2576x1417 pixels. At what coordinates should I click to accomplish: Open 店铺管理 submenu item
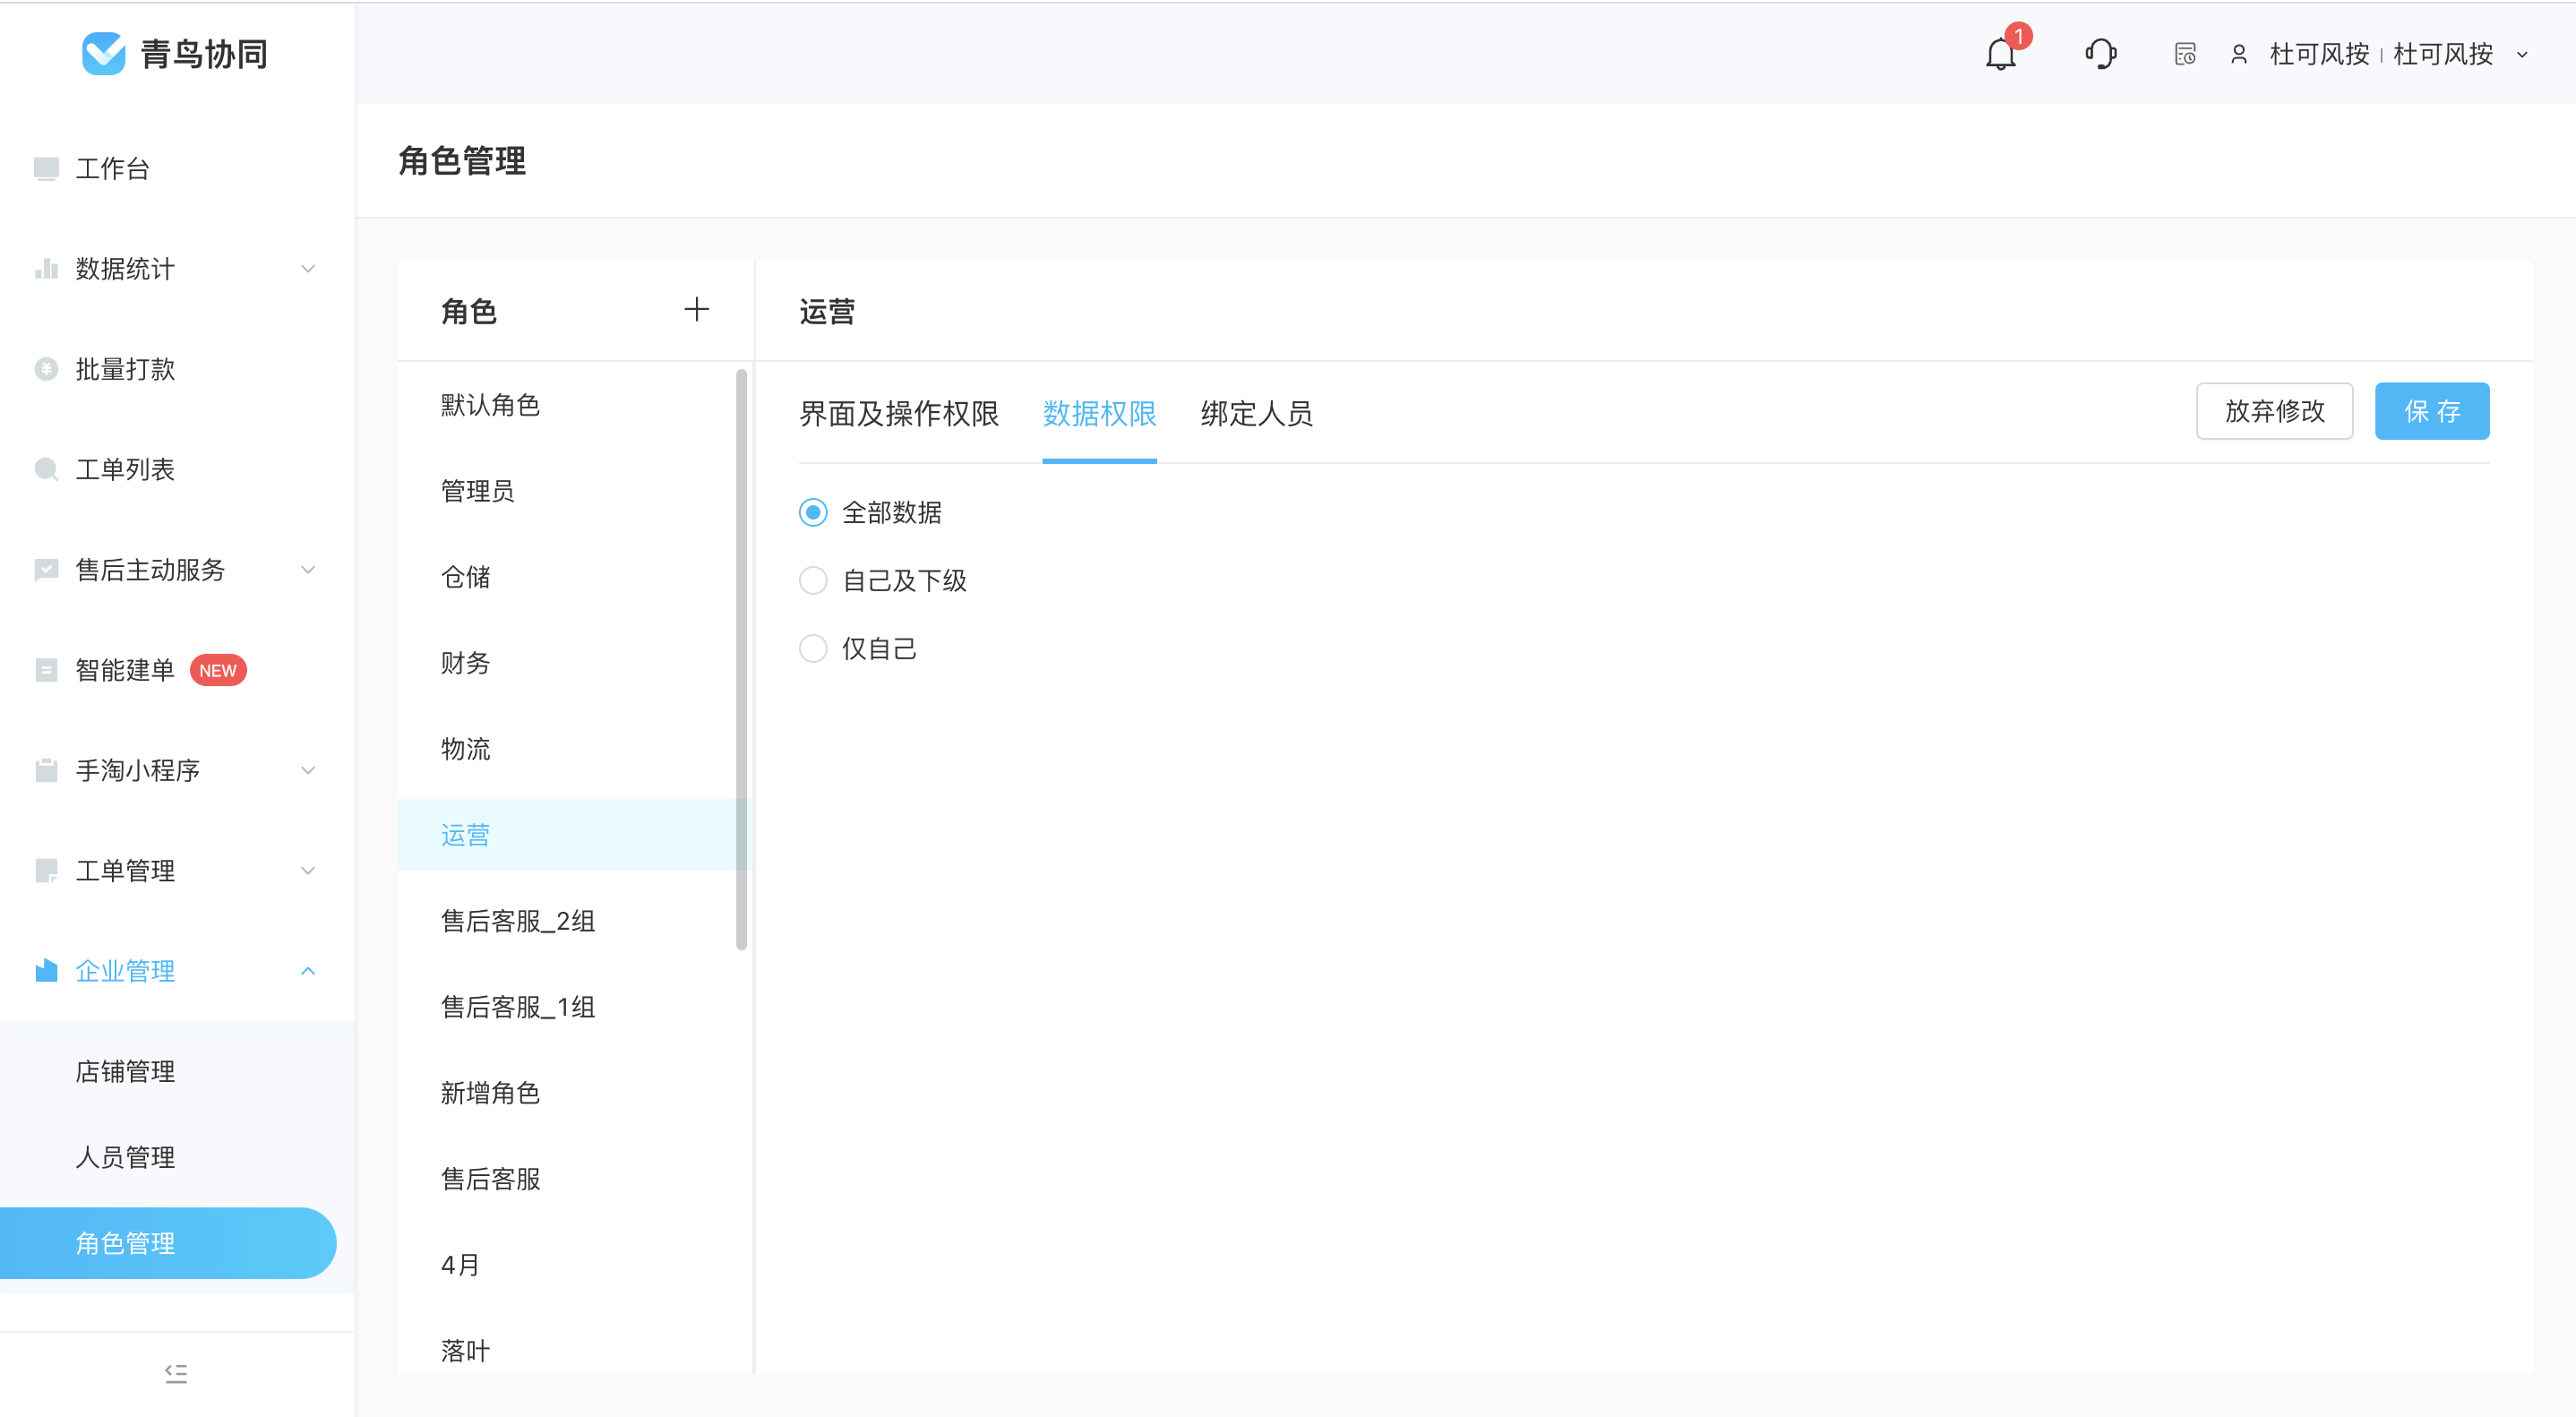[x=177, y=1071]
